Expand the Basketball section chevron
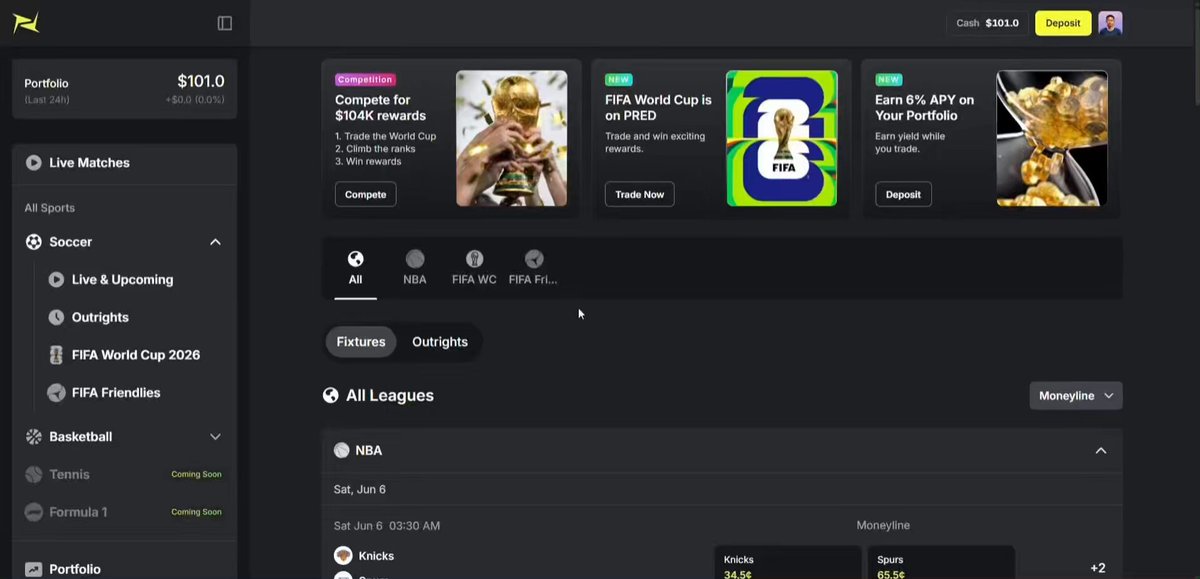 coord(215,437)
